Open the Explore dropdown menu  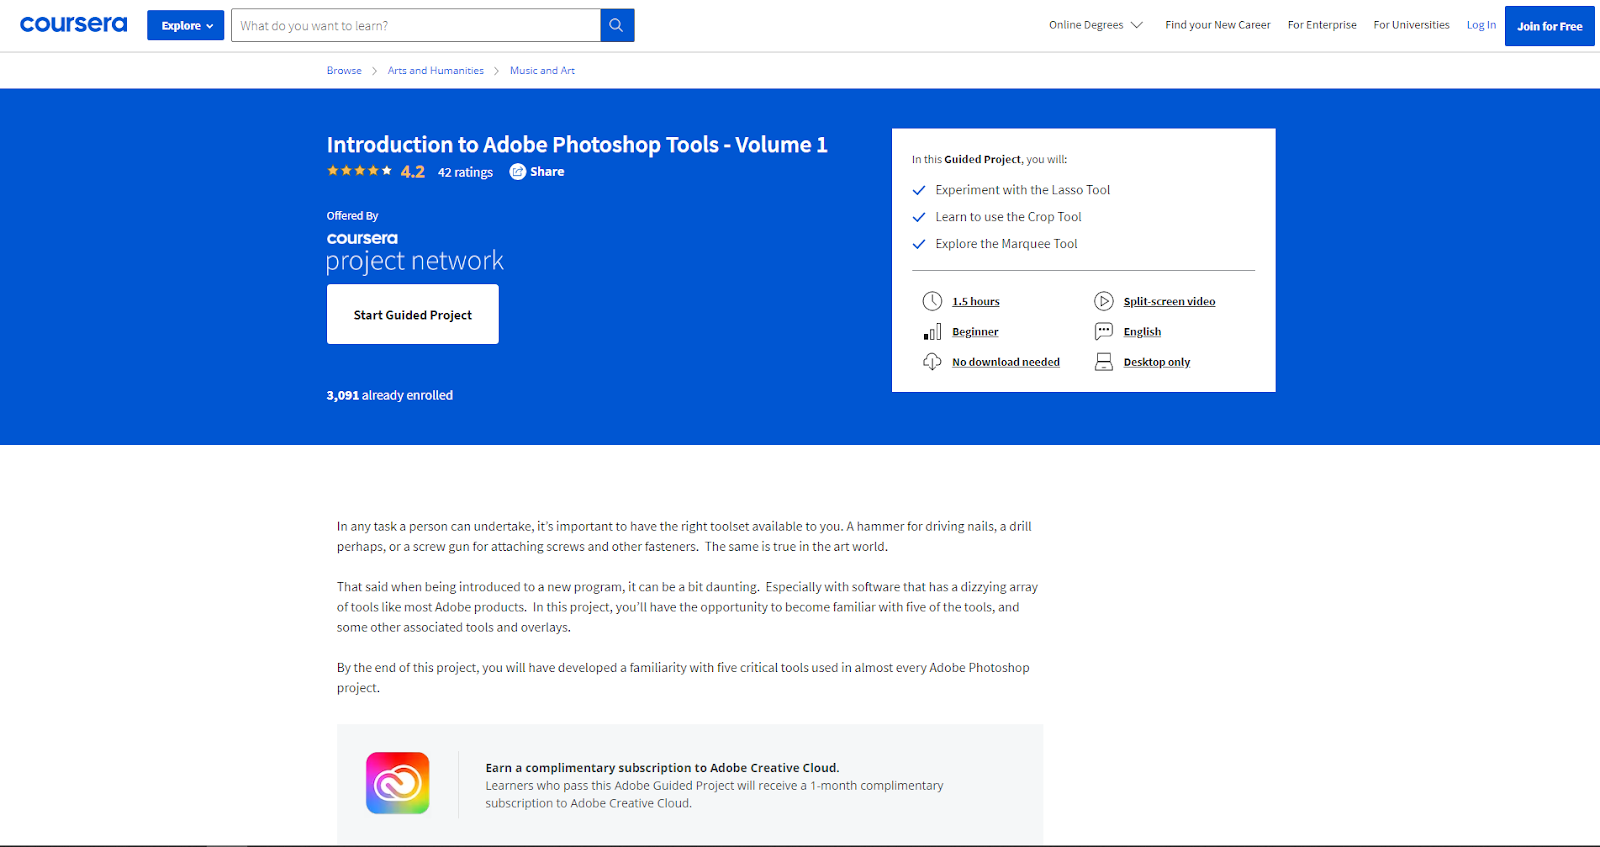pyautogui.click(x=186, y=26)
